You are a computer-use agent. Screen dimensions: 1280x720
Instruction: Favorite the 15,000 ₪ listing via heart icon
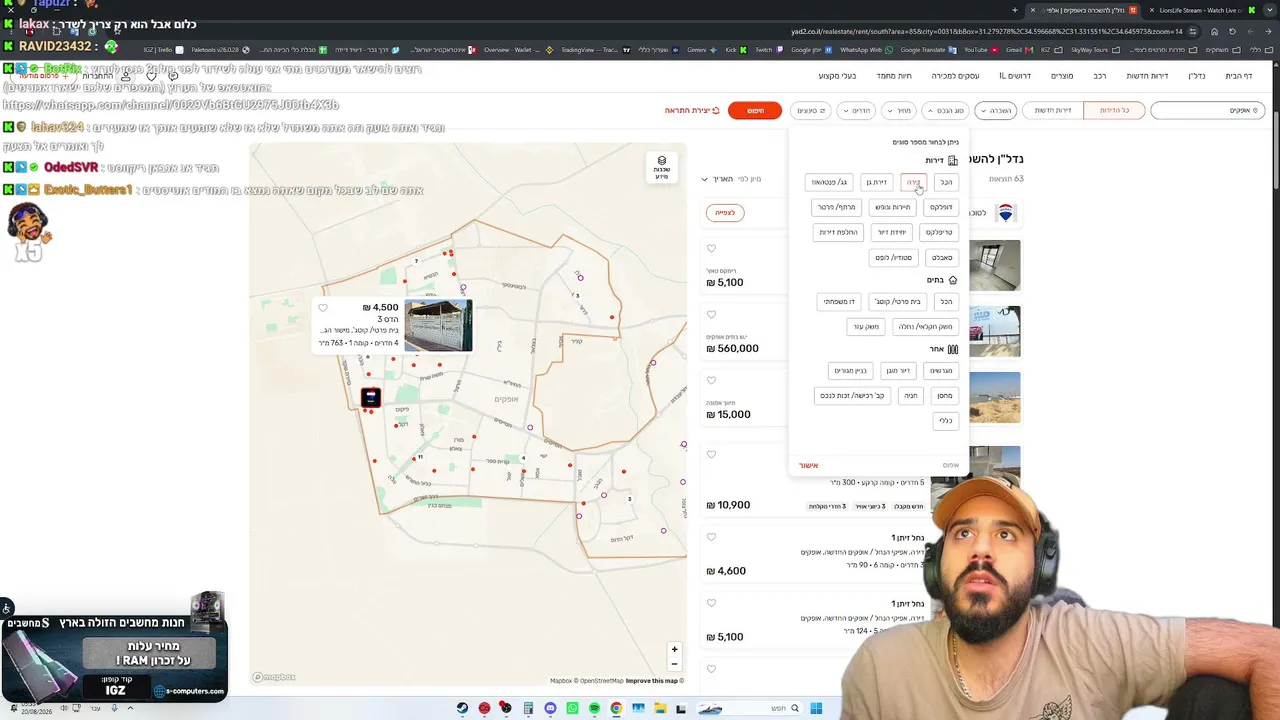coord(711,380)
